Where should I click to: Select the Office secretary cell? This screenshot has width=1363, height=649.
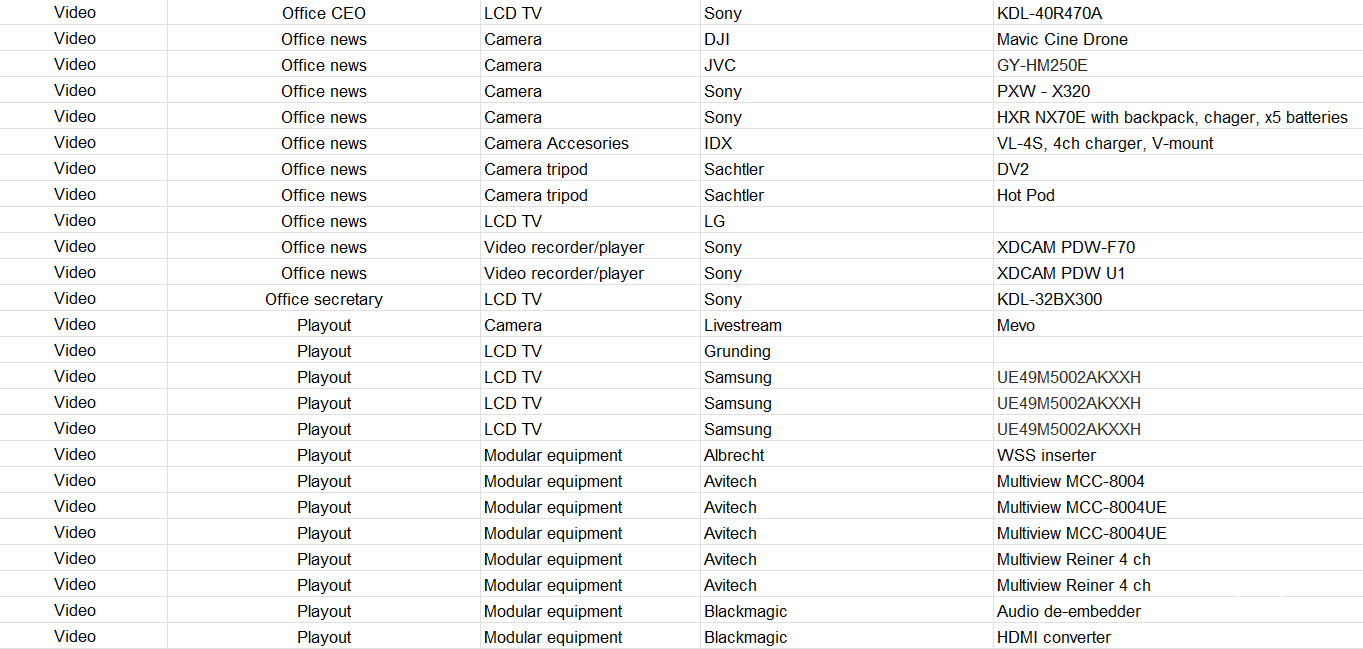click(x=323, y=299)
